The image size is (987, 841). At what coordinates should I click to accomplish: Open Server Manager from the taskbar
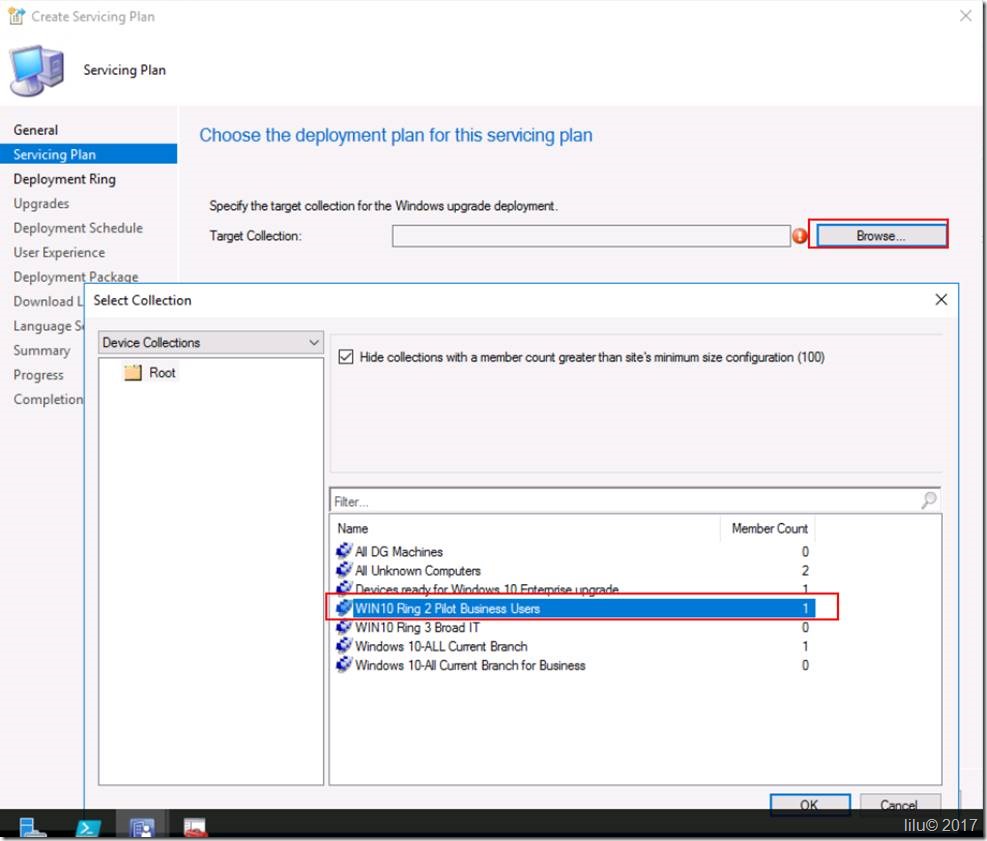click(x=32, y=827)
